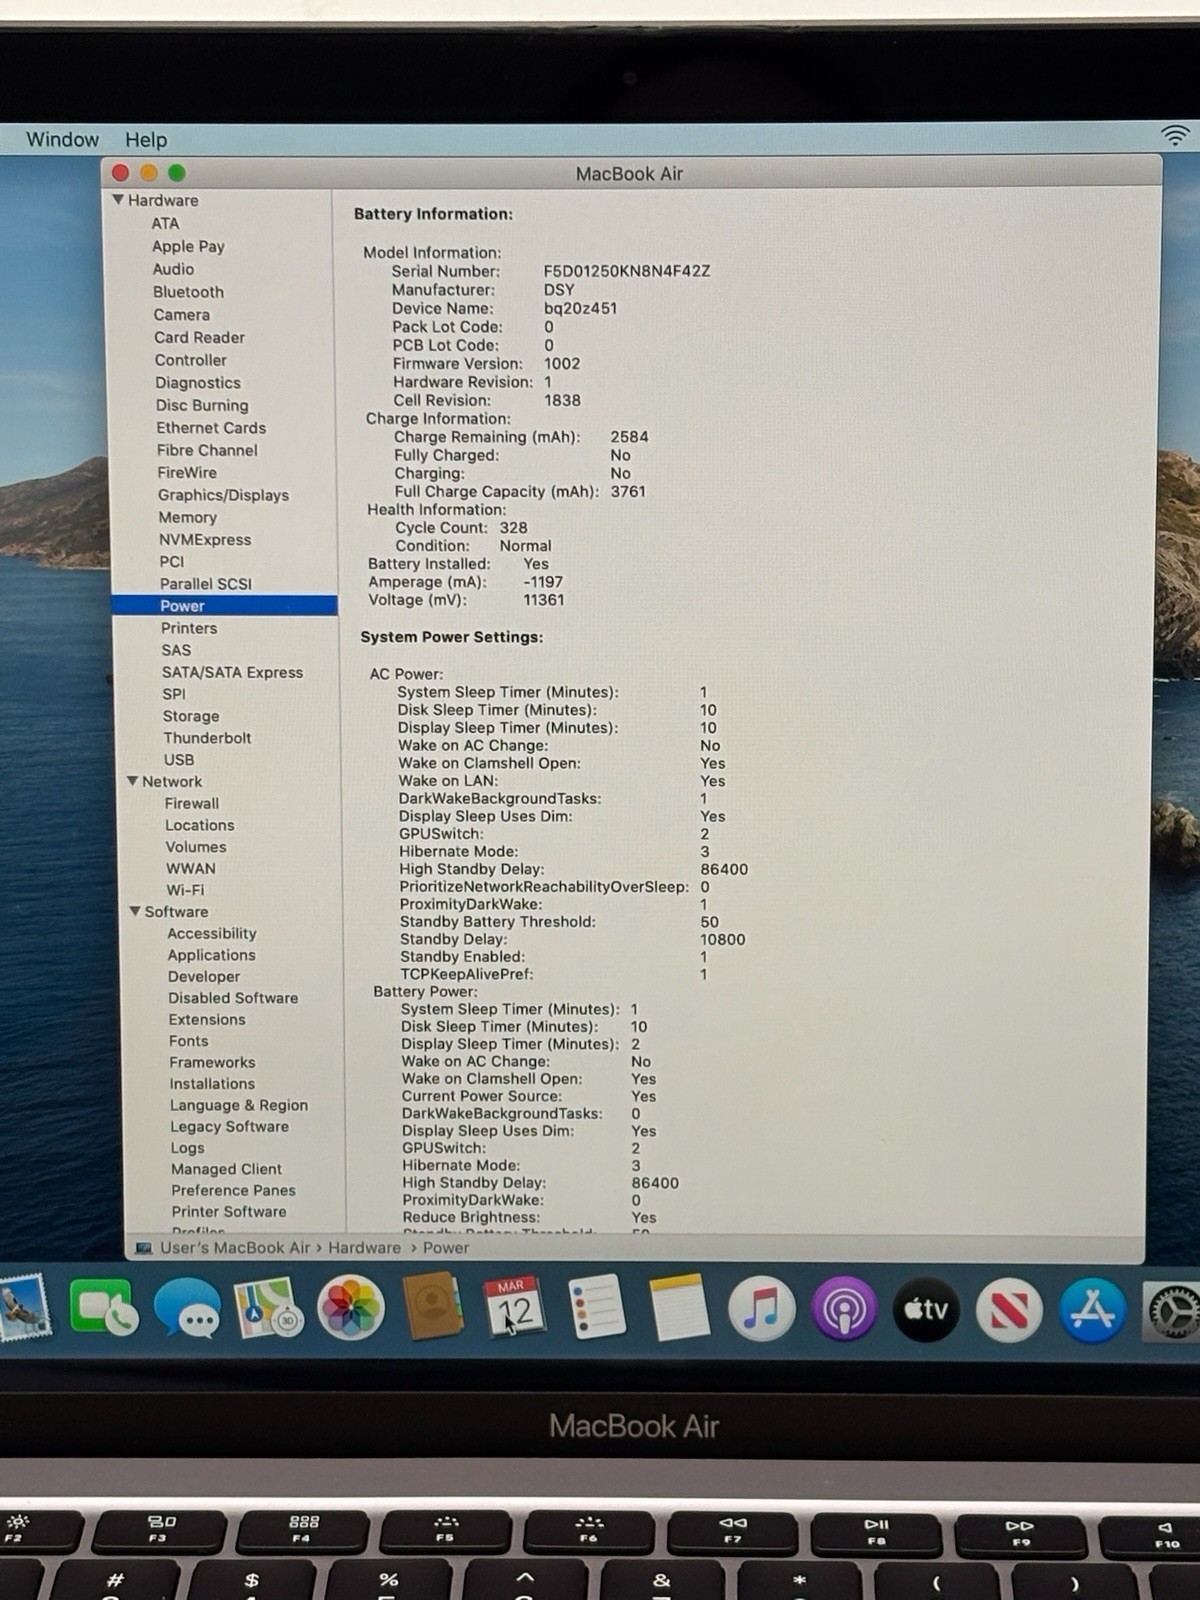Click User's MacBook Air in path bar
The height and width of the screenshot is (1600, 1200).
(235, 1248)
